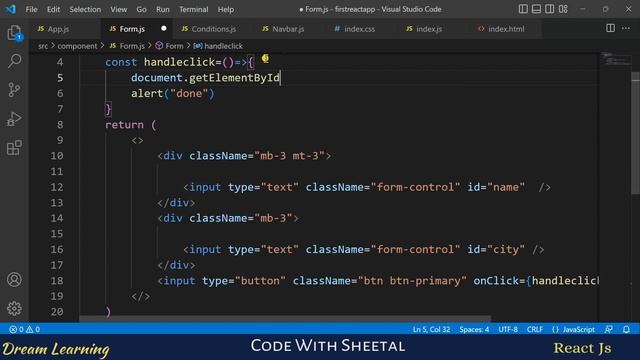Click 'Spaces: 4' indentation setting
640x360 pixels.
[474, 329]
